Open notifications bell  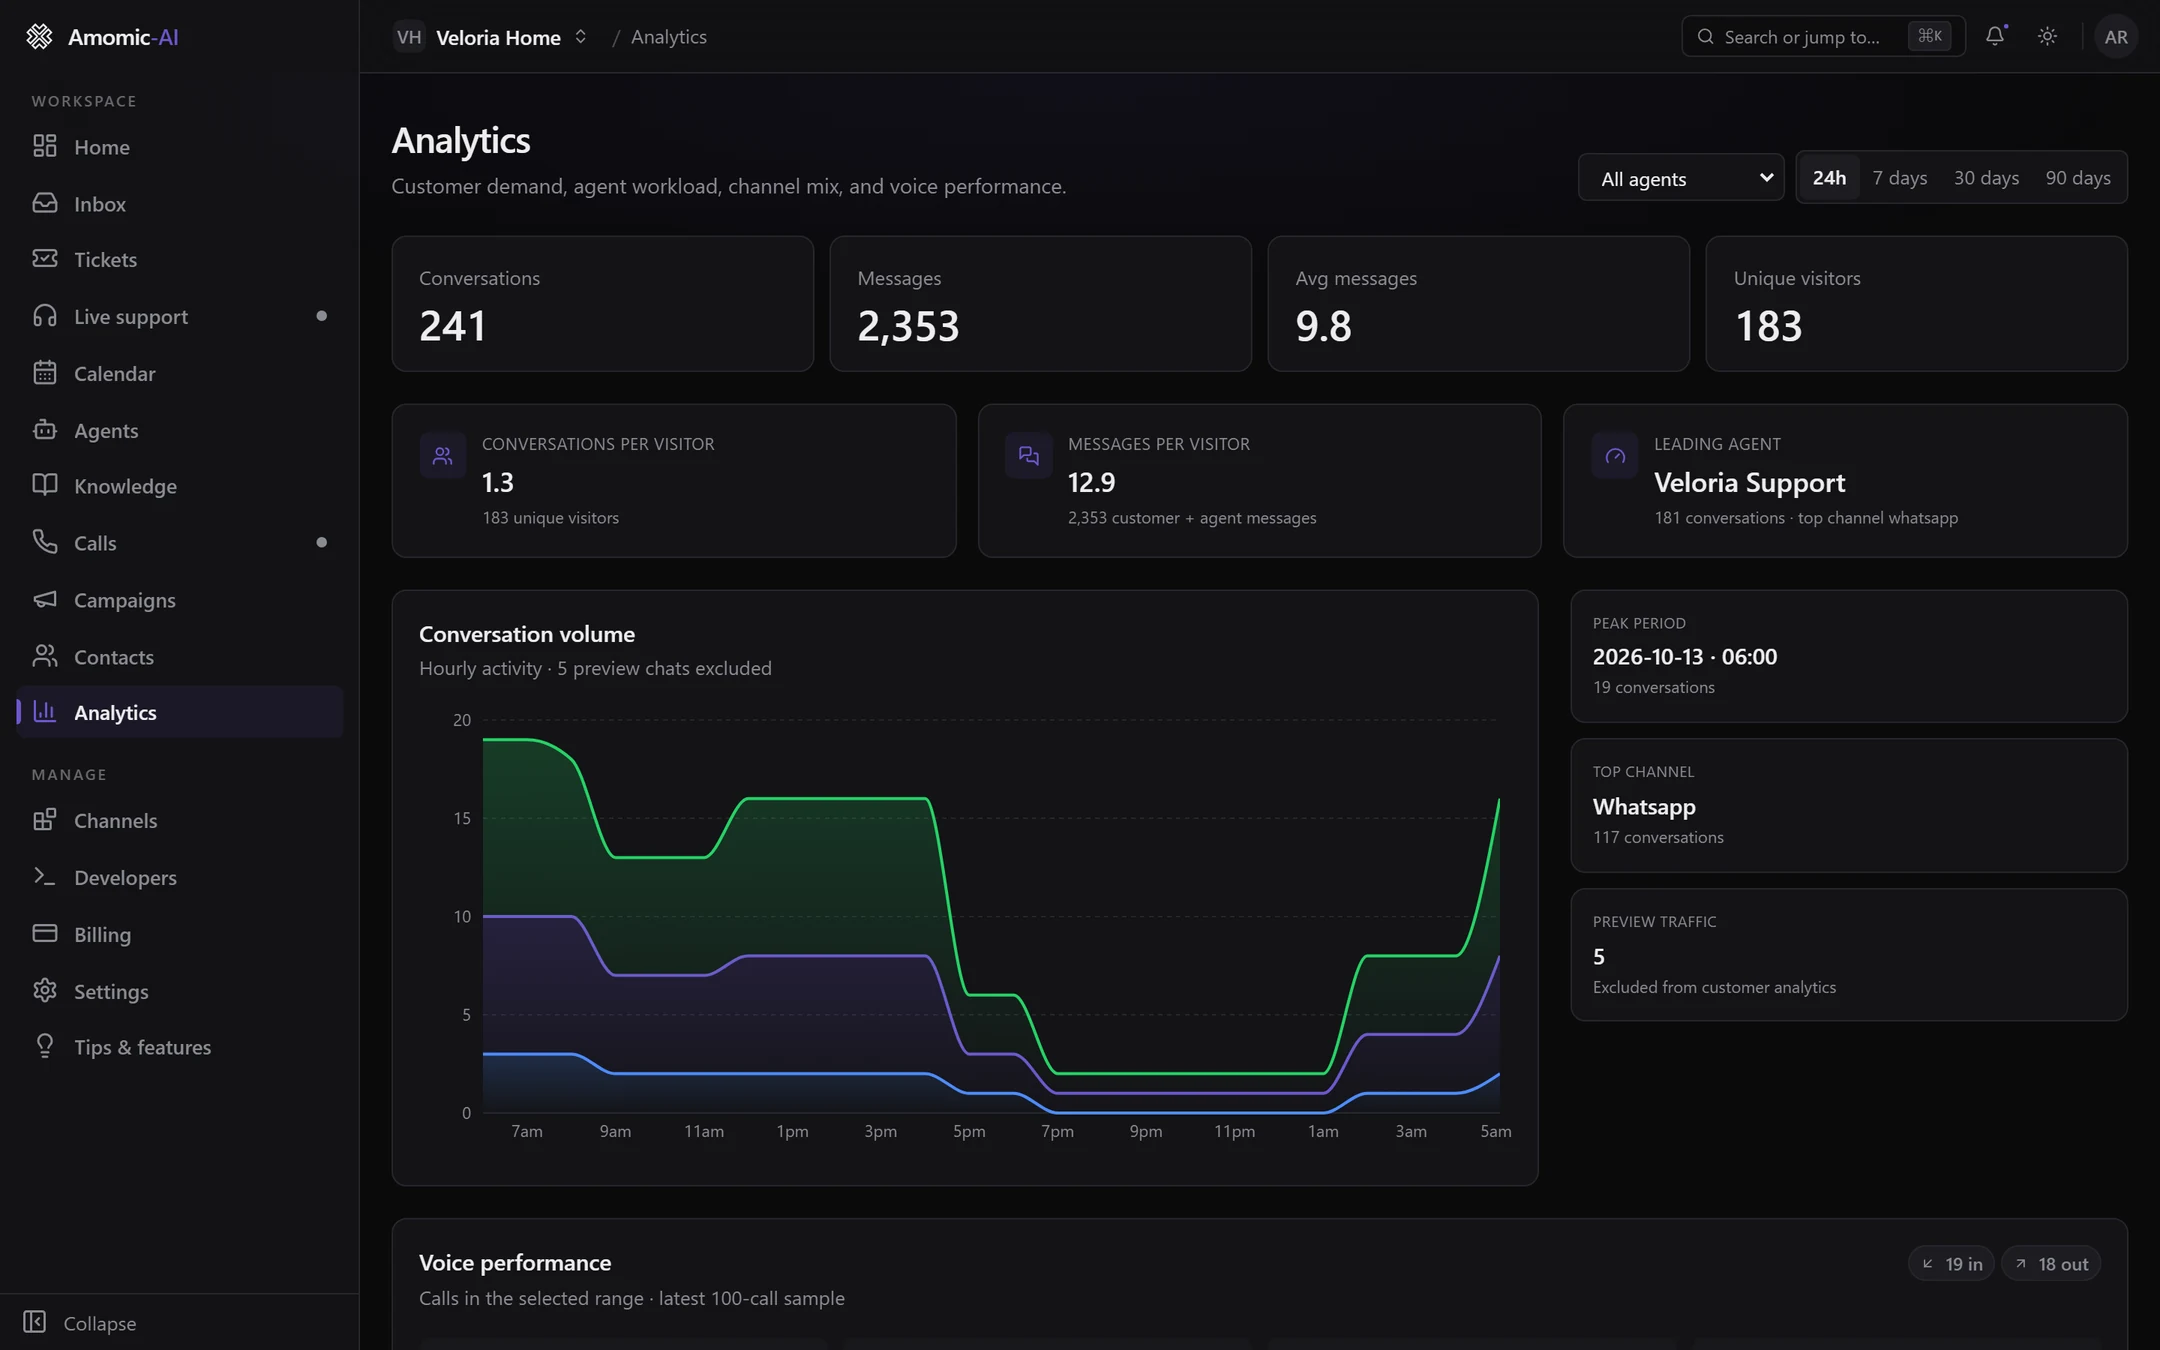pos(1995,36)
